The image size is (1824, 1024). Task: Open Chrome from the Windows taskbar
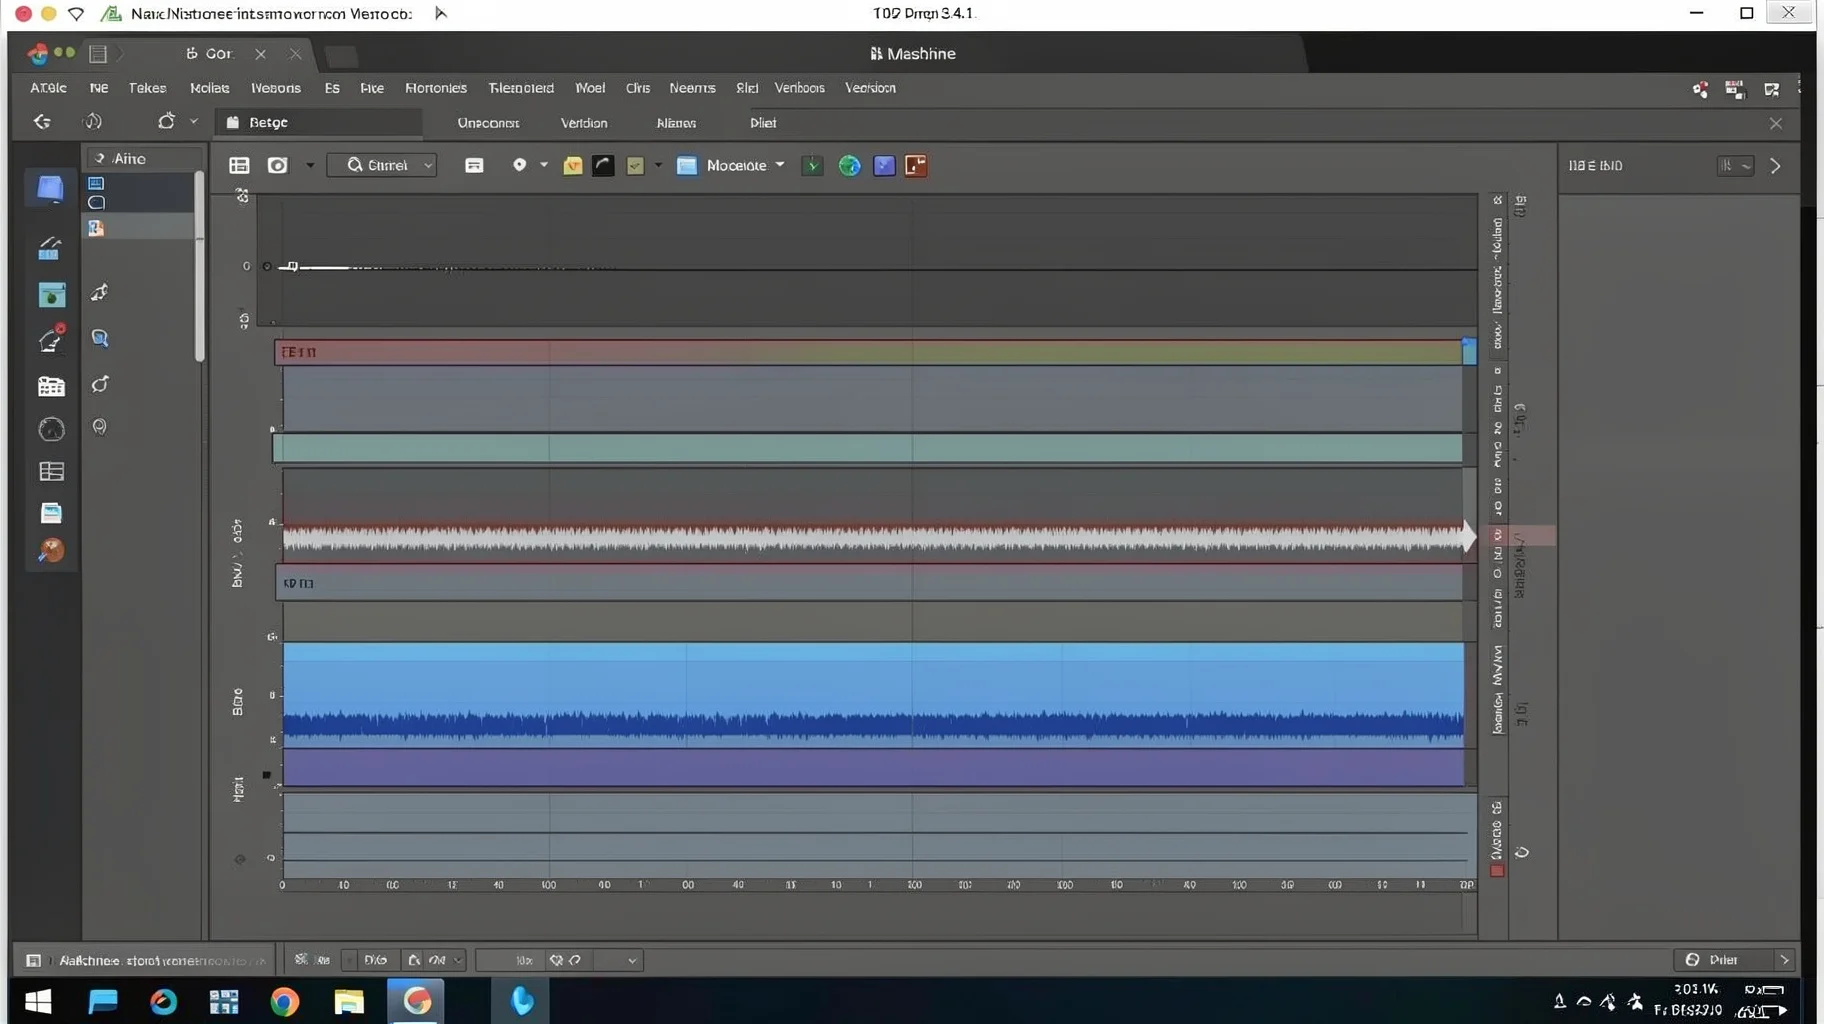point(285,1001)
